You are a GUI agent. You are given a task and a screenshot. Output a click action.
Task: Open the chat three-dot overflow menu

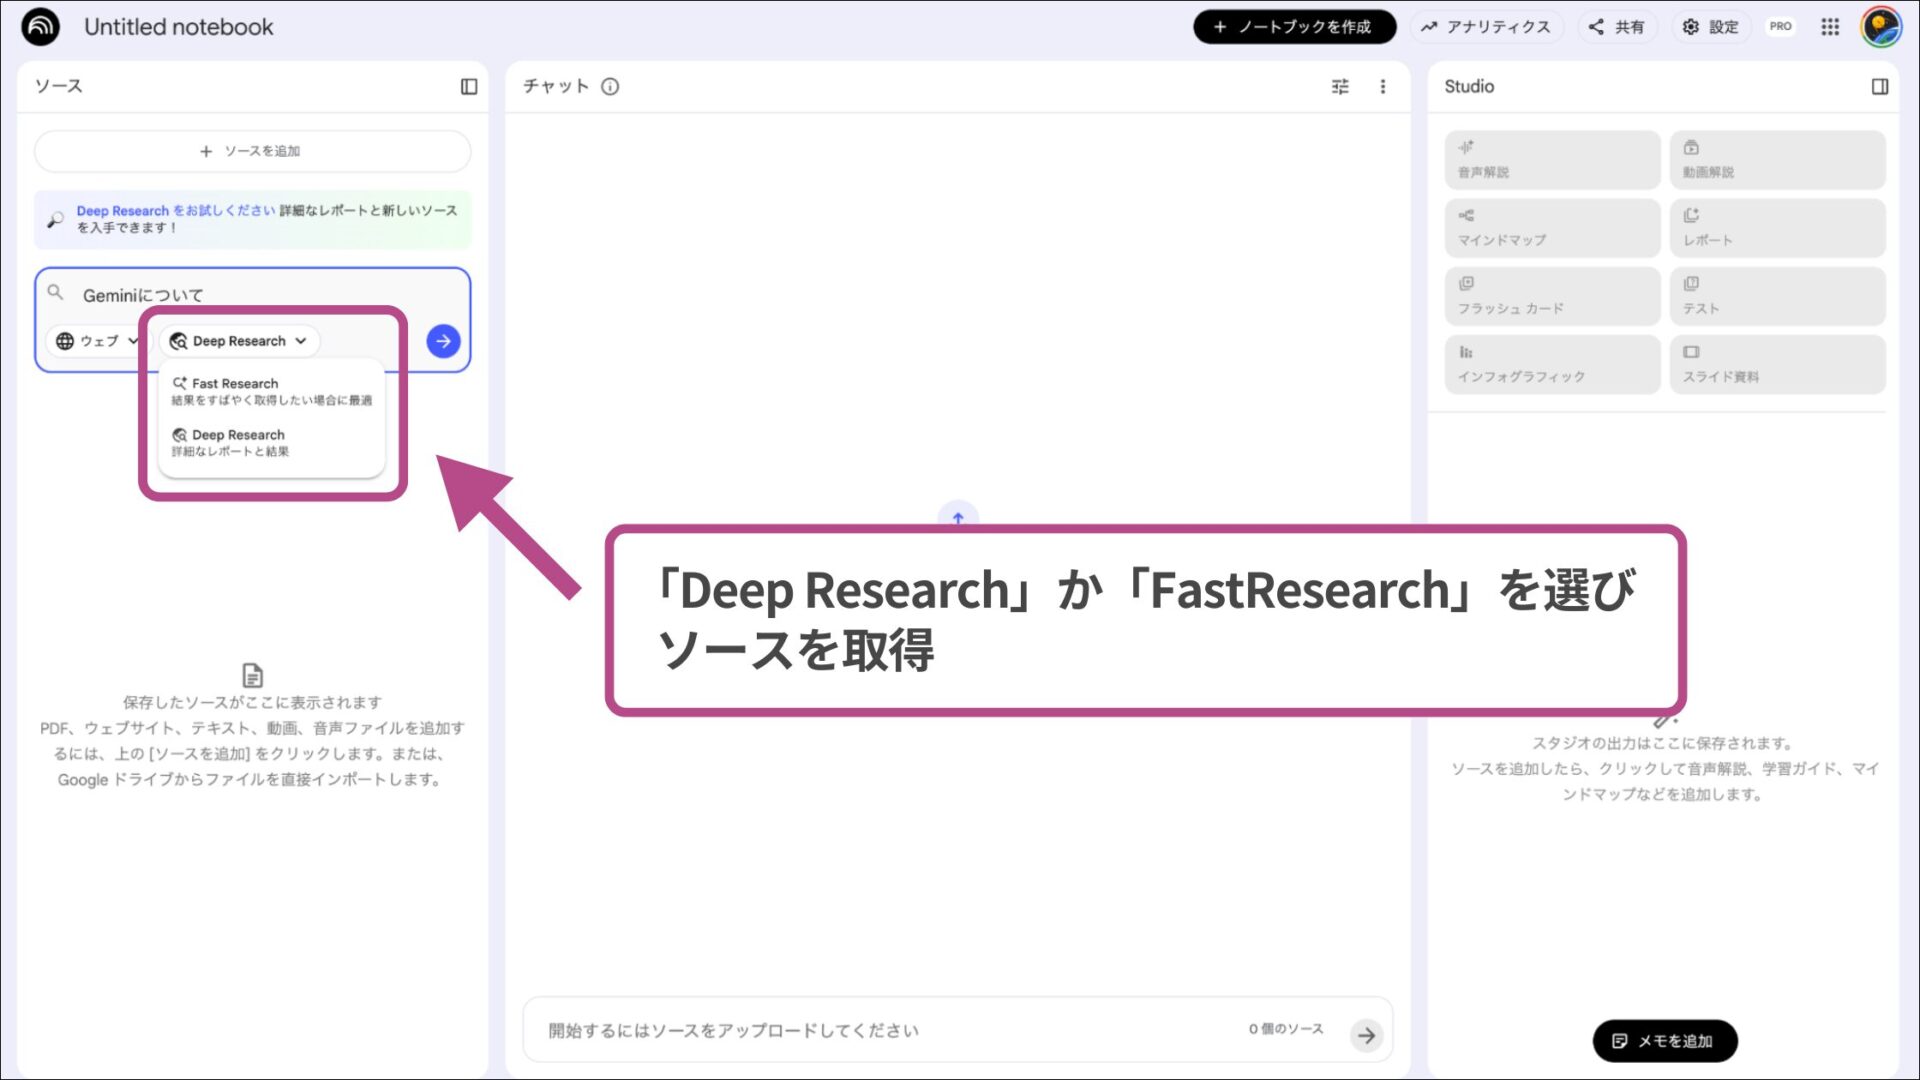(x=1383, y=87)
